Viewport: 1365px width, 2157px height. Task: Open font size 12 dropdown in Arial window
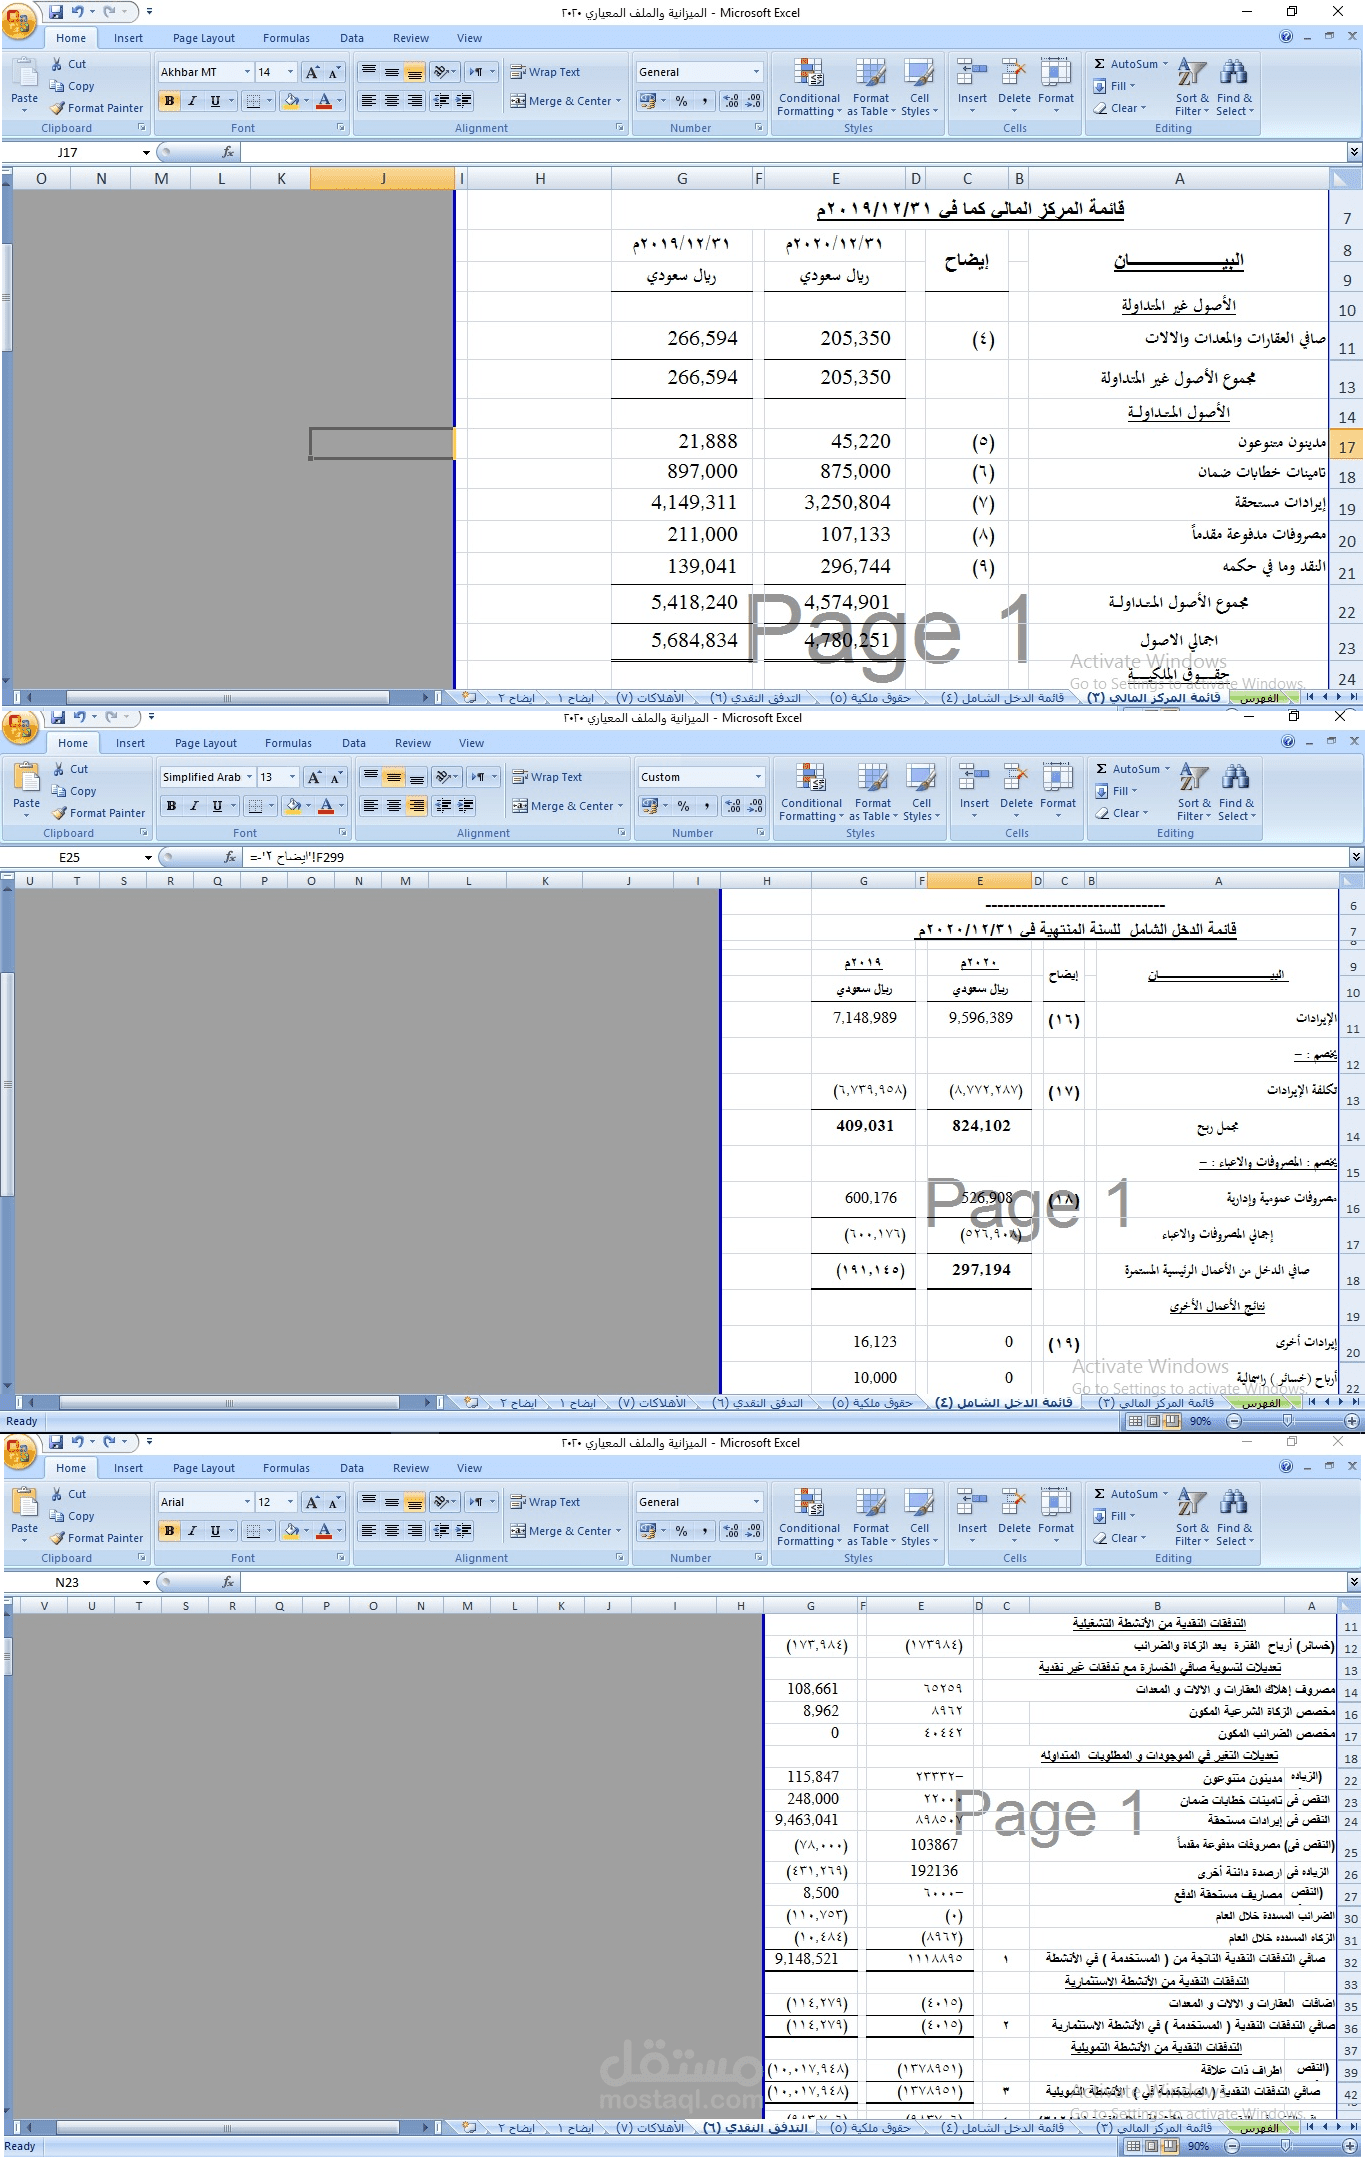tap(291, 1502)
